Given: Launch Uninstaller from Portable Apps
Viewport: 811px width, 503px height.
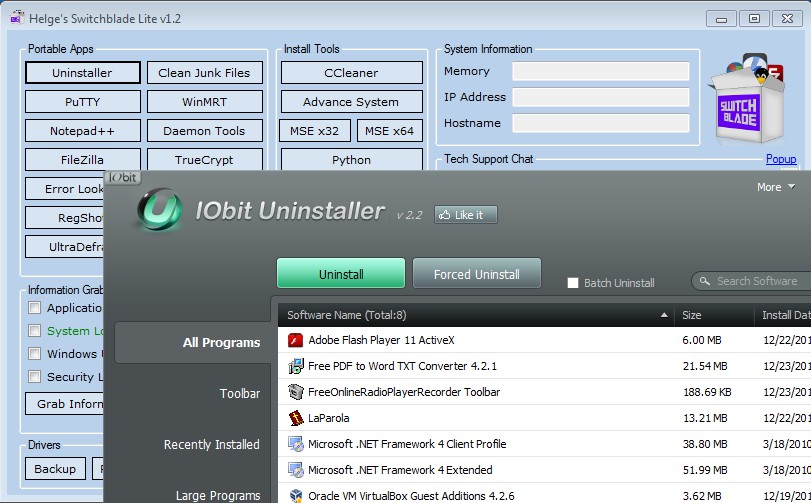Looking at the screenshot, I should pyautogui.click(x=83, y=73).
